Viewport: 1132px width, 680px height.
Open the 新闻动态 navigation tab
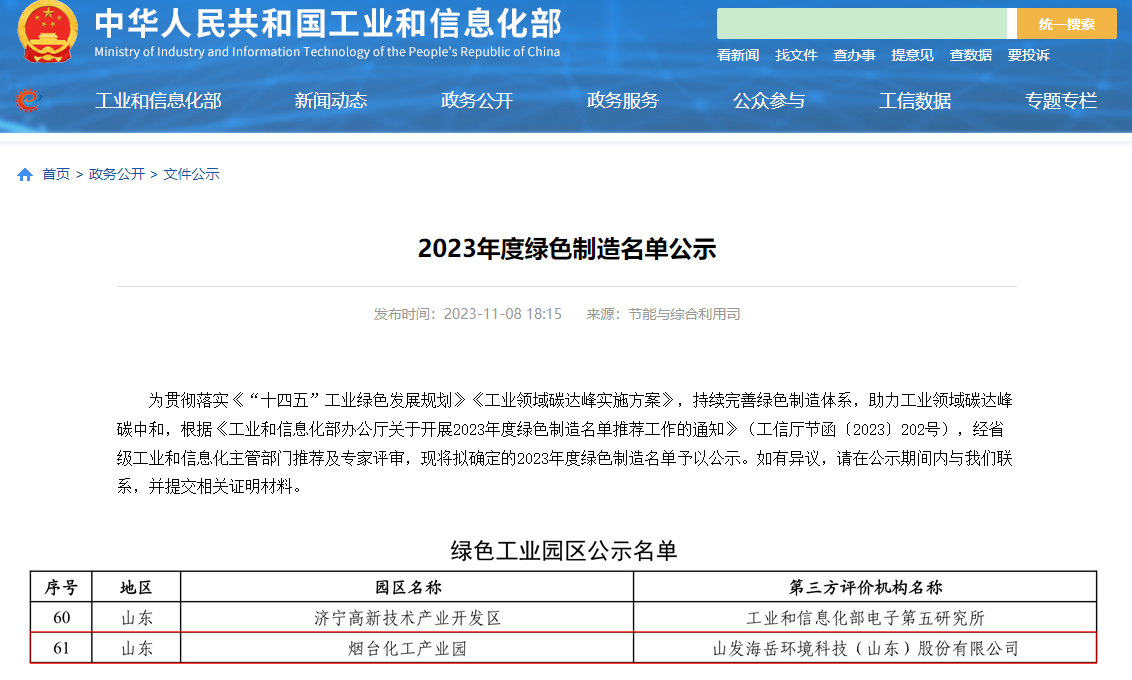tap(331, 101)
